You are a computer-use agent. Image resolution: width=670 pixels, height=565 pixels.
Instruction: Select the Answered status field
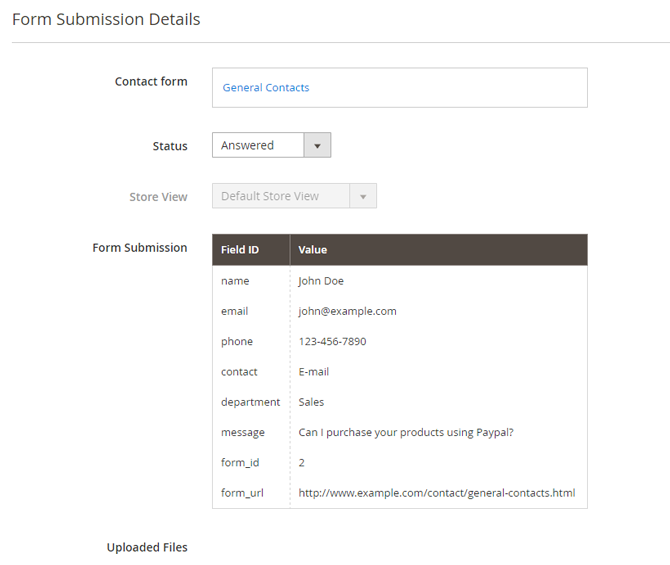click(x=271, y=145)
